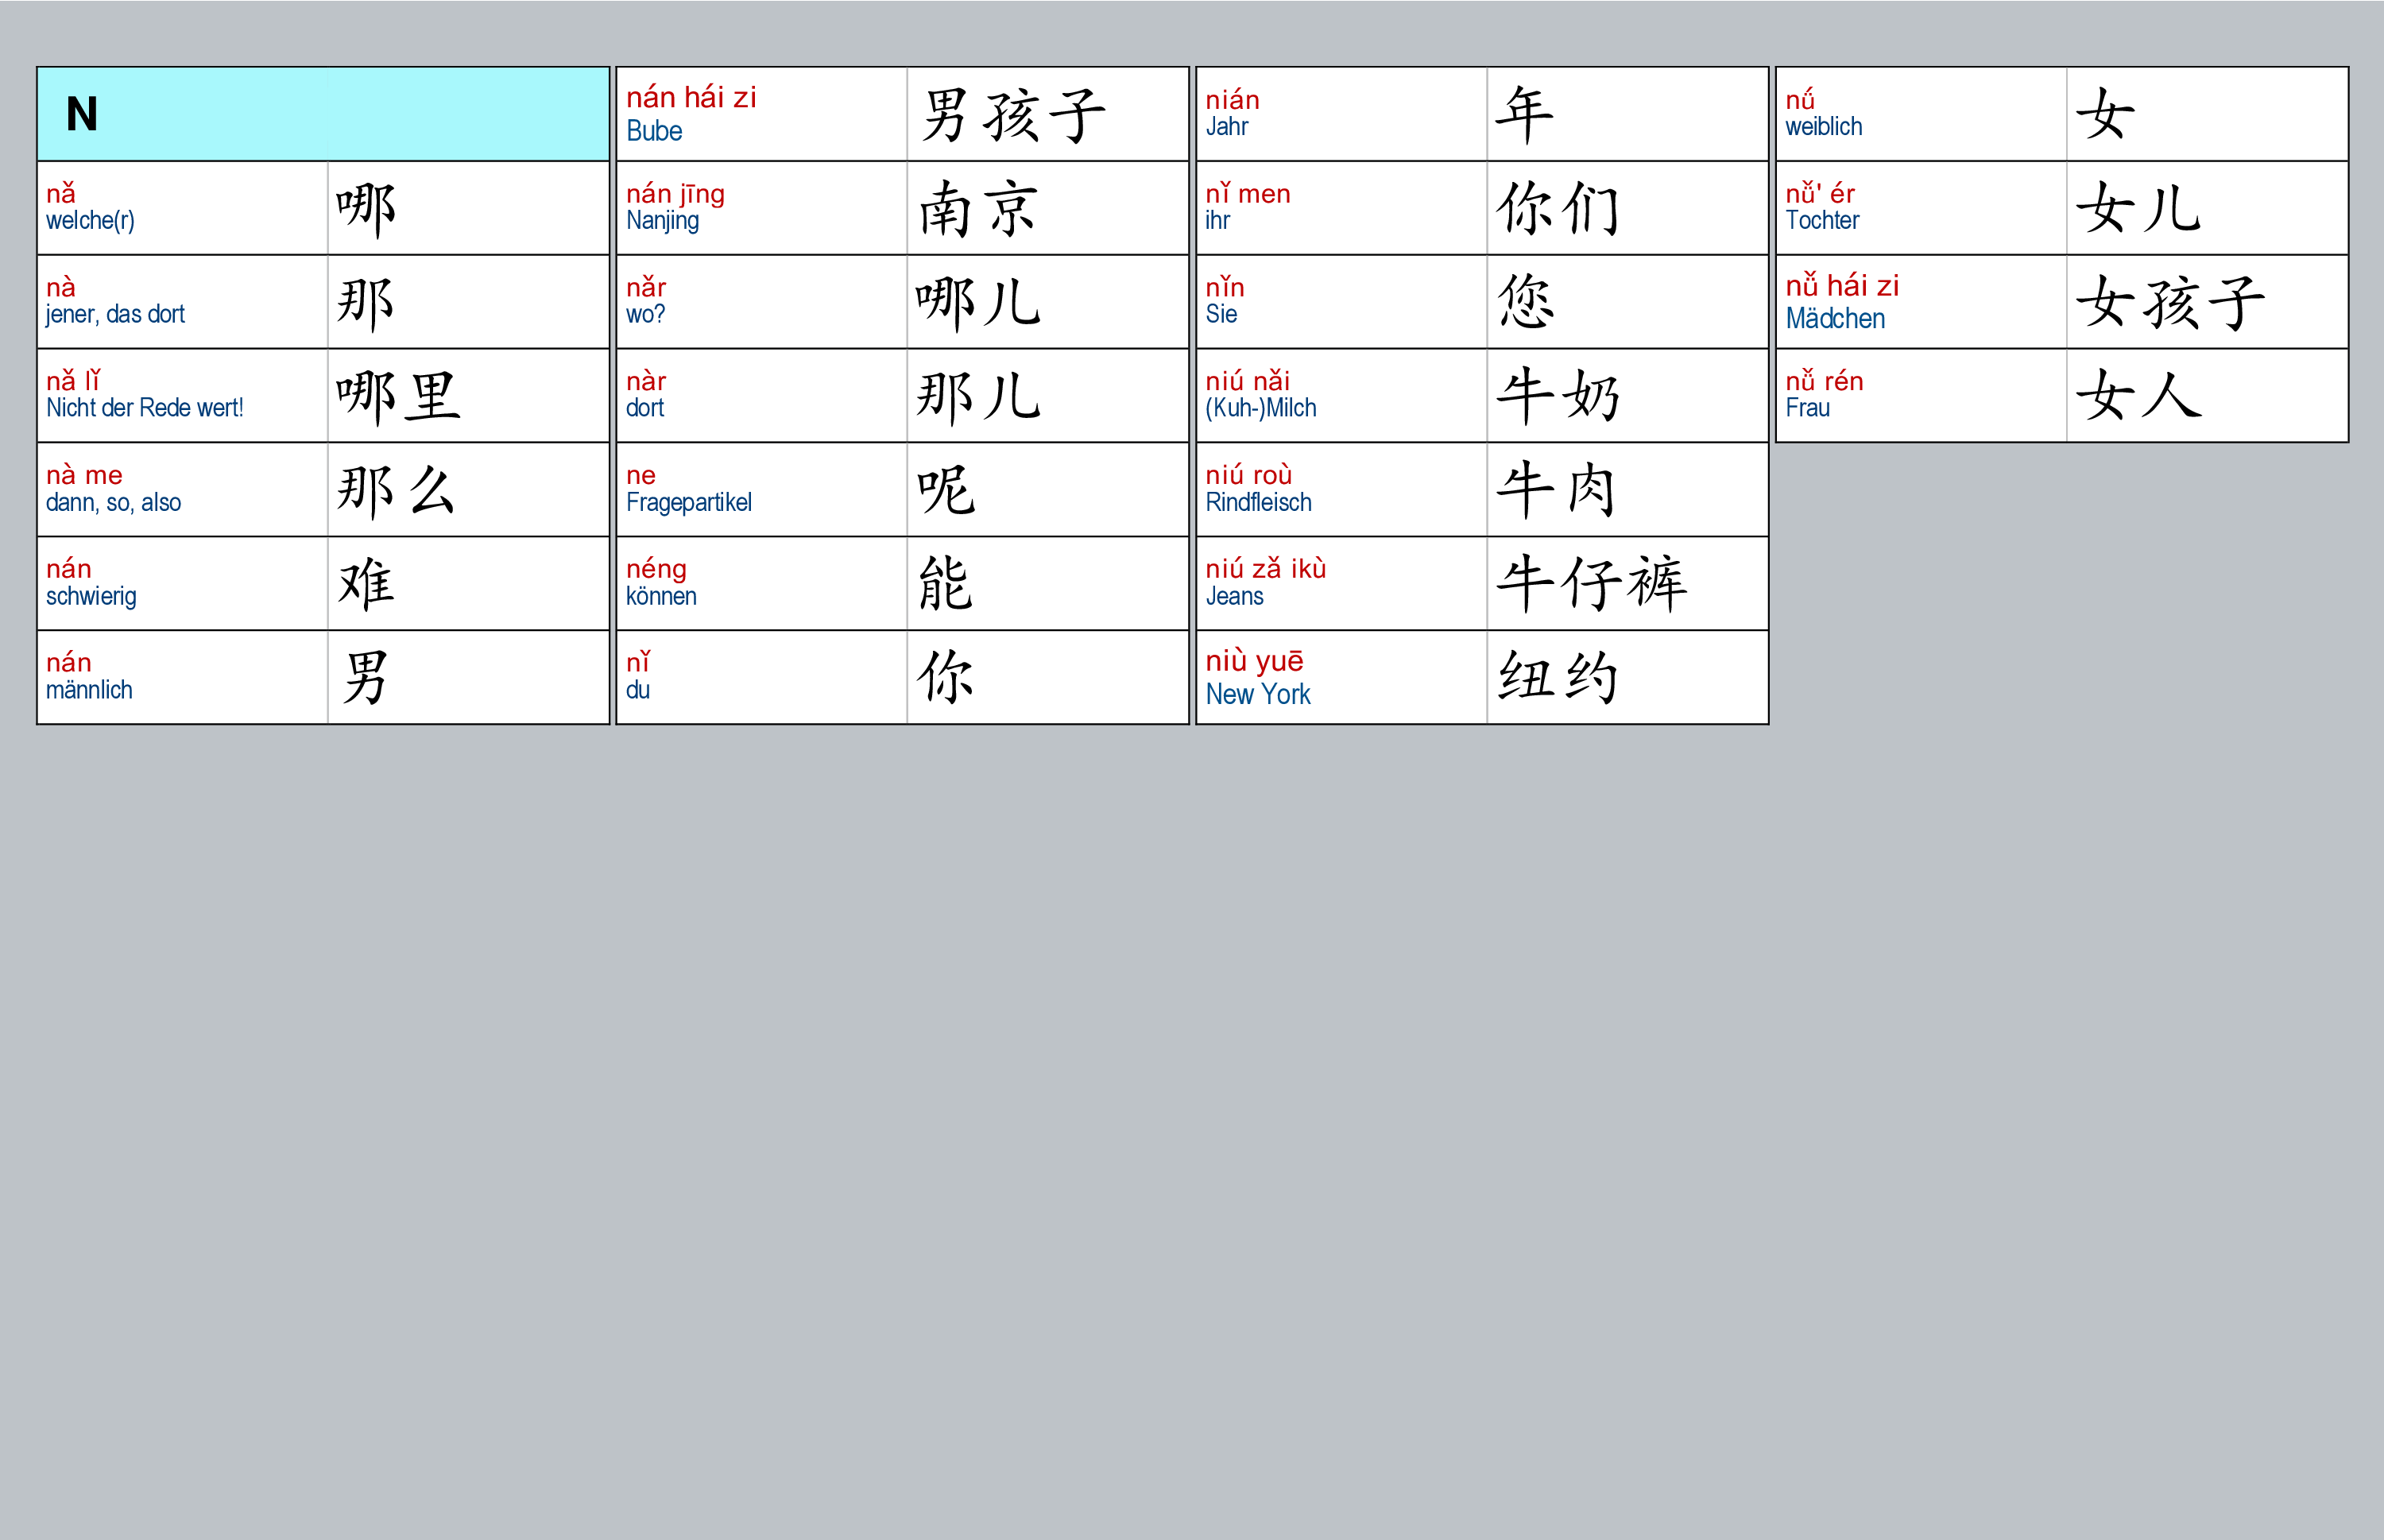
Task: Click the 哪儿 characters for wo?
Action: (x=978, y=302)
